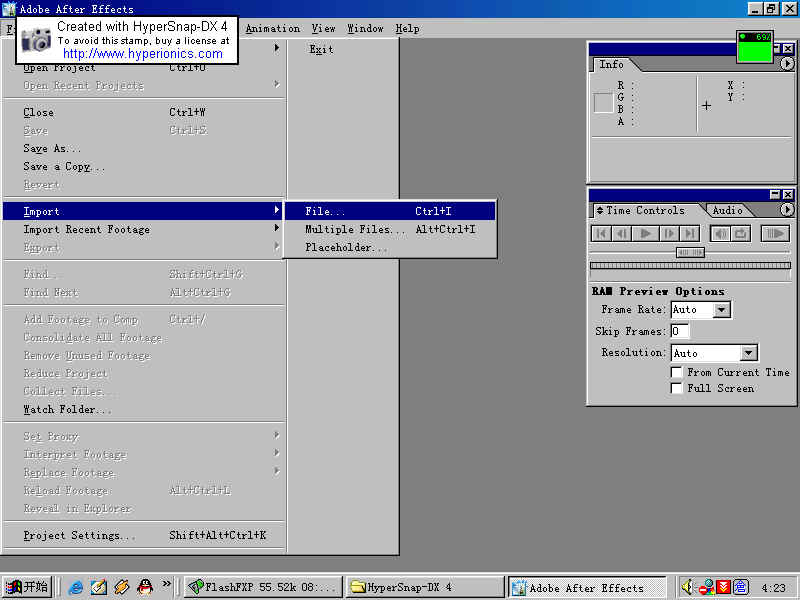This screenshot has height=600, width=800.
Task: Close the Time Controls palette
Action: click(788, 194)
